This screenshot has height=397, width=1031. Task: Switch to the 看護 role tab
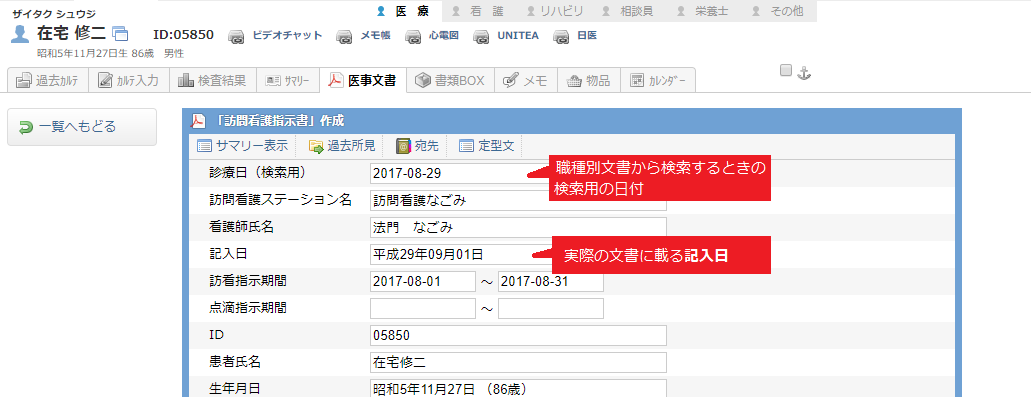click(478, 11)
